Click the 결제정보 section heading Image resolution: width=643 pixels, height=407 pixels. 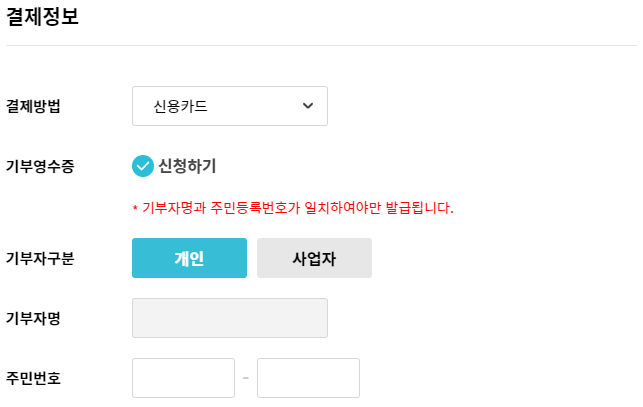pos(42,17)
